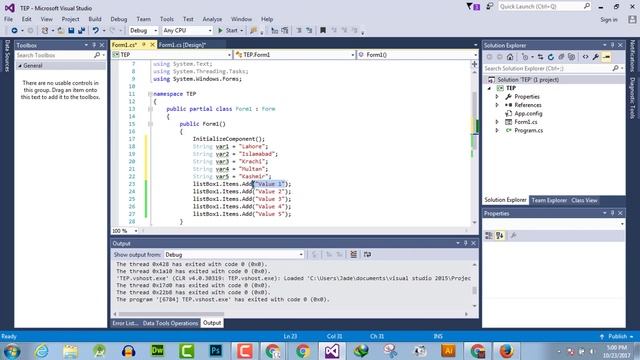Click the Output vertical scrollbar thumb

[x=474, y=291]
